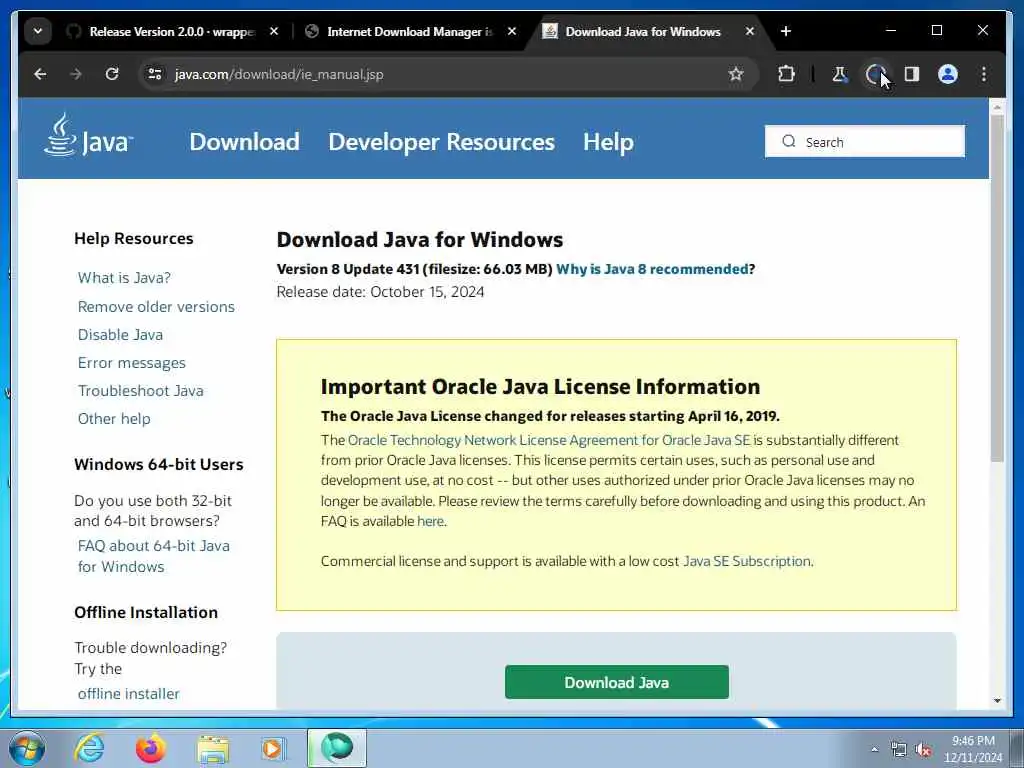
Task: Click the Java logo
Action: (88, 135)
